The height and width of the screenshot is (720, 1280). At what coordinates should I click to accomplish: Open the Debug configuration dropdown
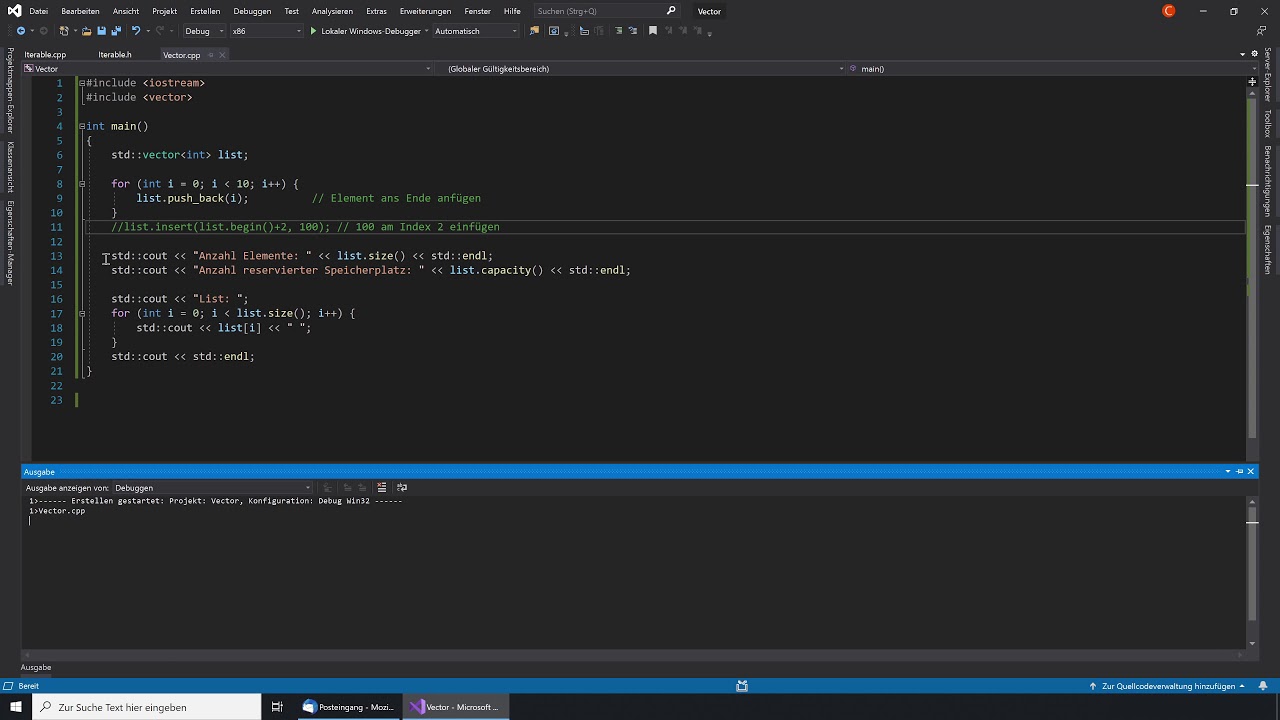(x=205, y=31)
